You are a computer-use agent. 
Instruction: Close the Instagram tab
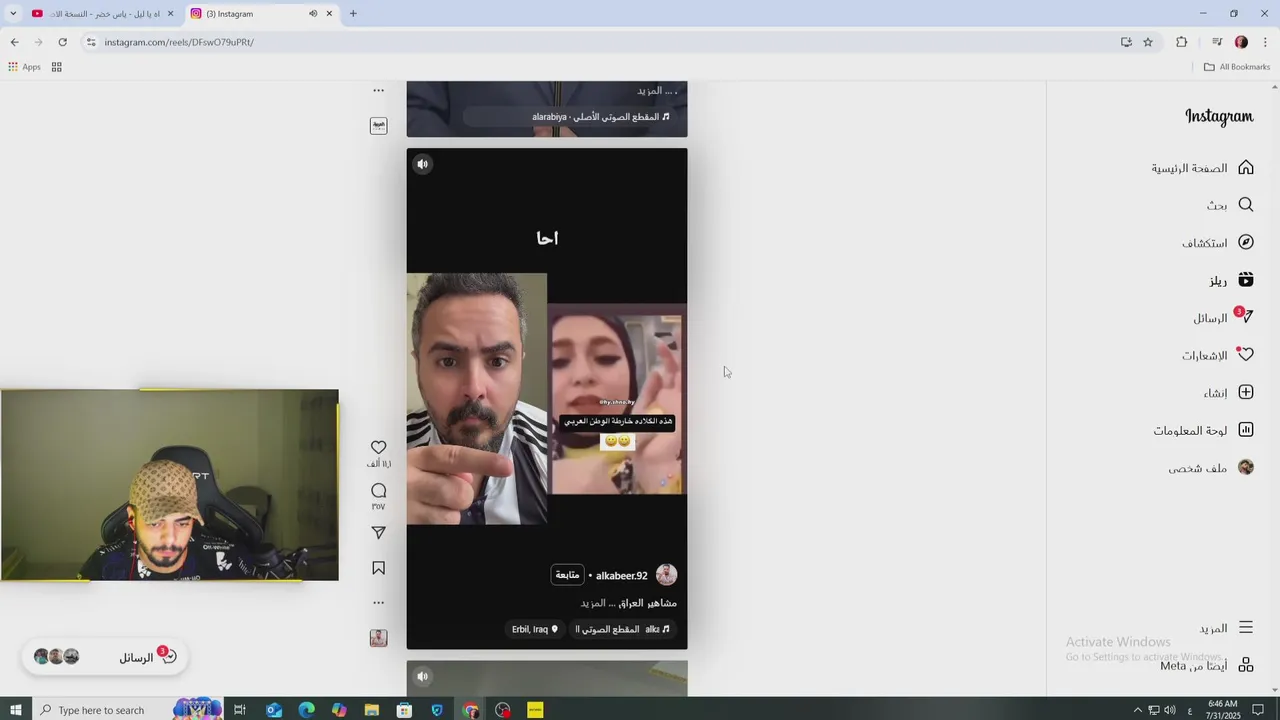tap(329, 13)
